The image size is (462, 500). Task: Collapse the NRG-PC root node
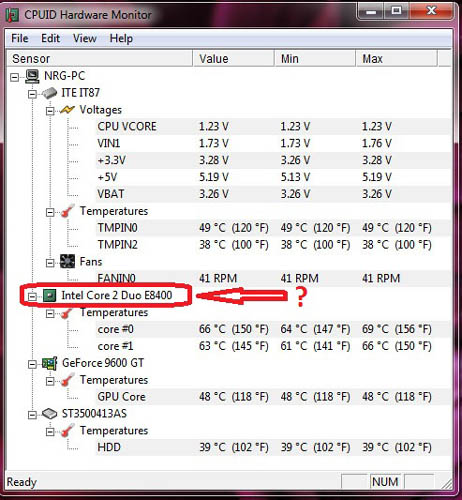pyautogui.click(x=14, y=77)
